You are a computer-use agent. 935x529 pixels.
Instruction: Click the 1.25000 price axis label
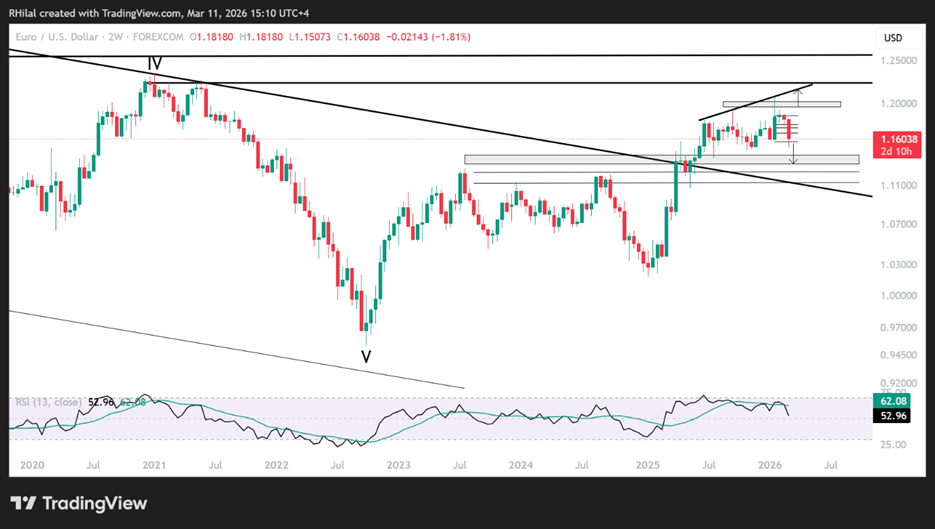coord(899,61)
